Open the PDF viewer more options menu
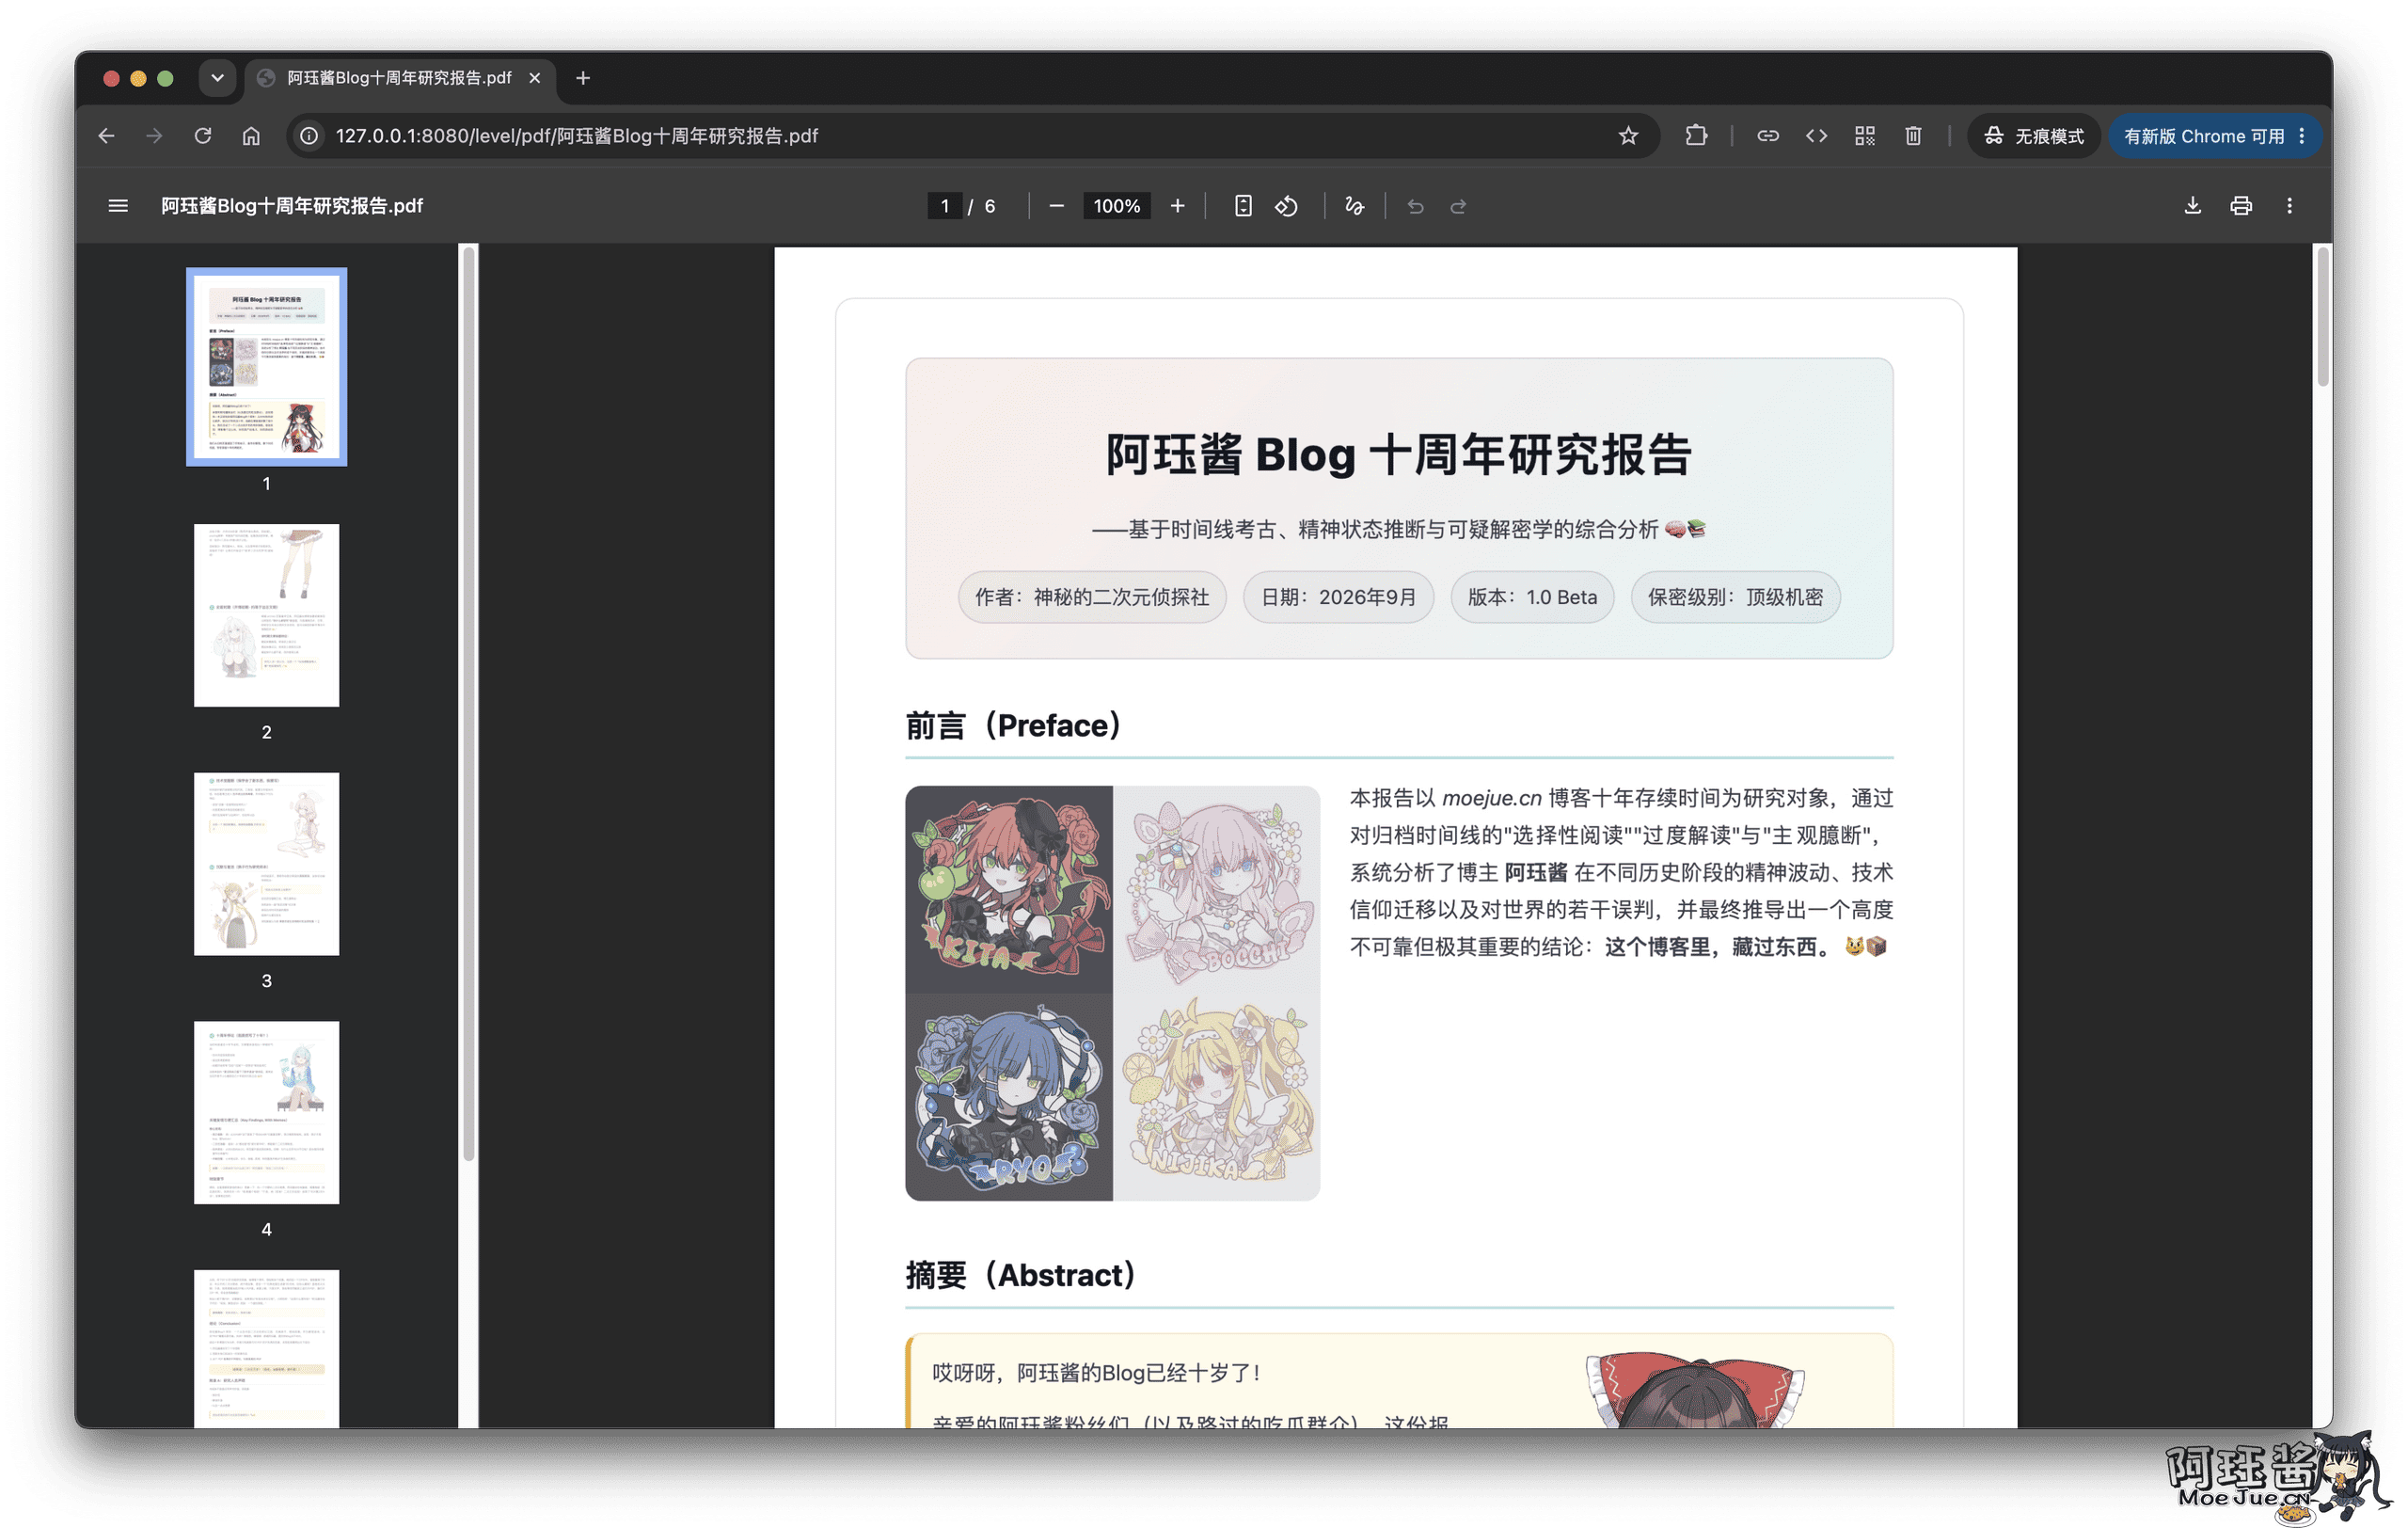Image resolution: width=2408 pixels, height=1528 pixels. pyautogui.click(x=2289, y=206)
